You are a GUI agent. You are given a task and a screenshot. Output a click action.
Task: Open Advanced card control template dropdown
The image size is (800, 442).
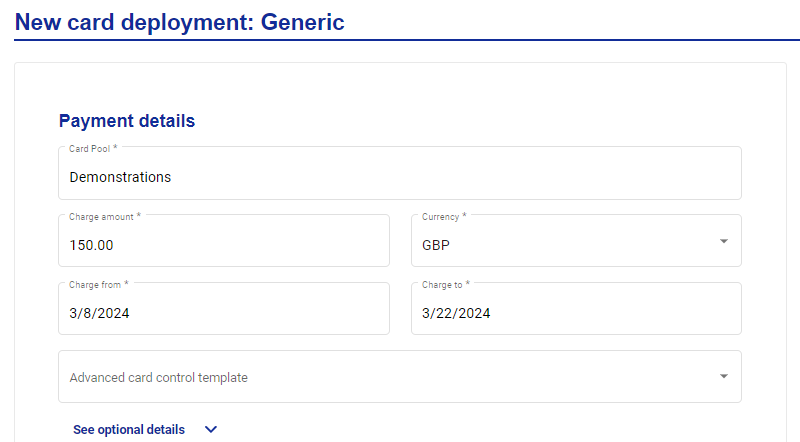(x=399, y=377)
